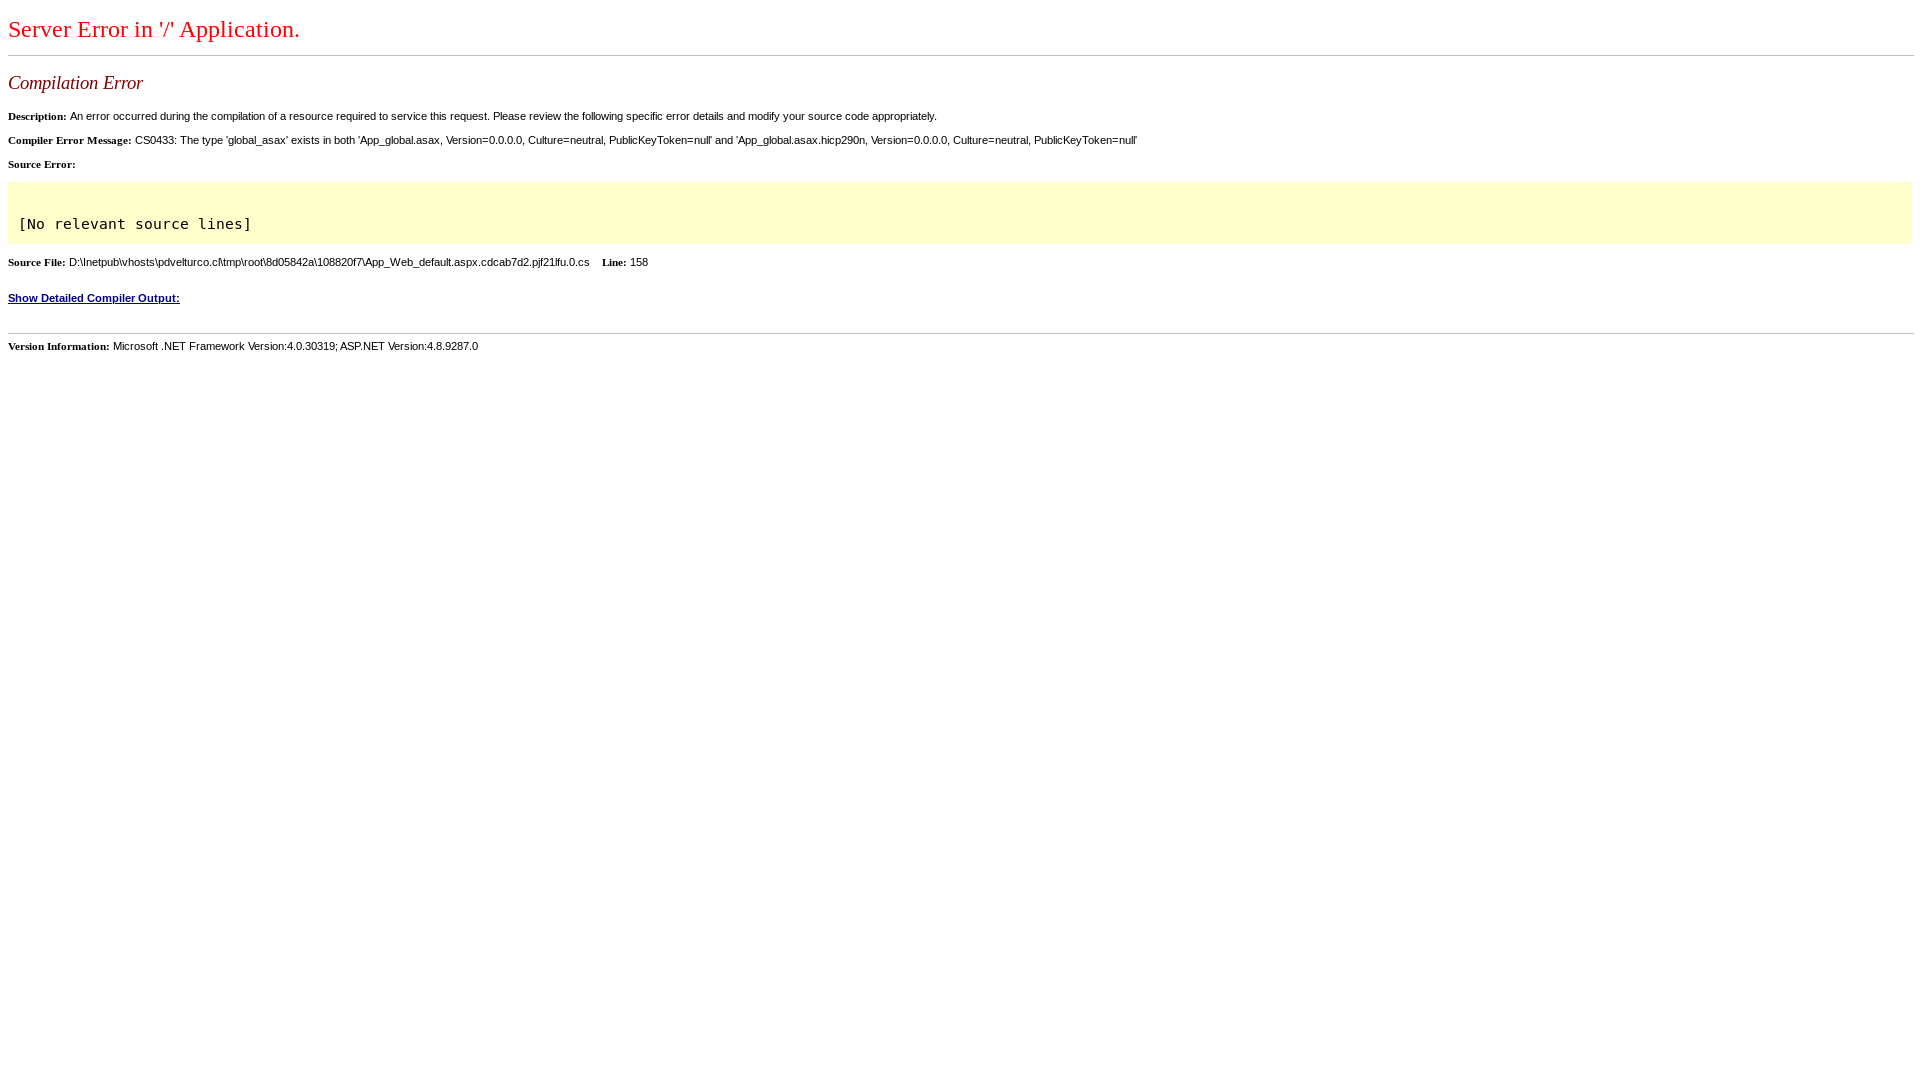1920x1080 pixels.
Task: Click the 'Server Error in '/' Application.' heading
Action: [x=154, y=29]
